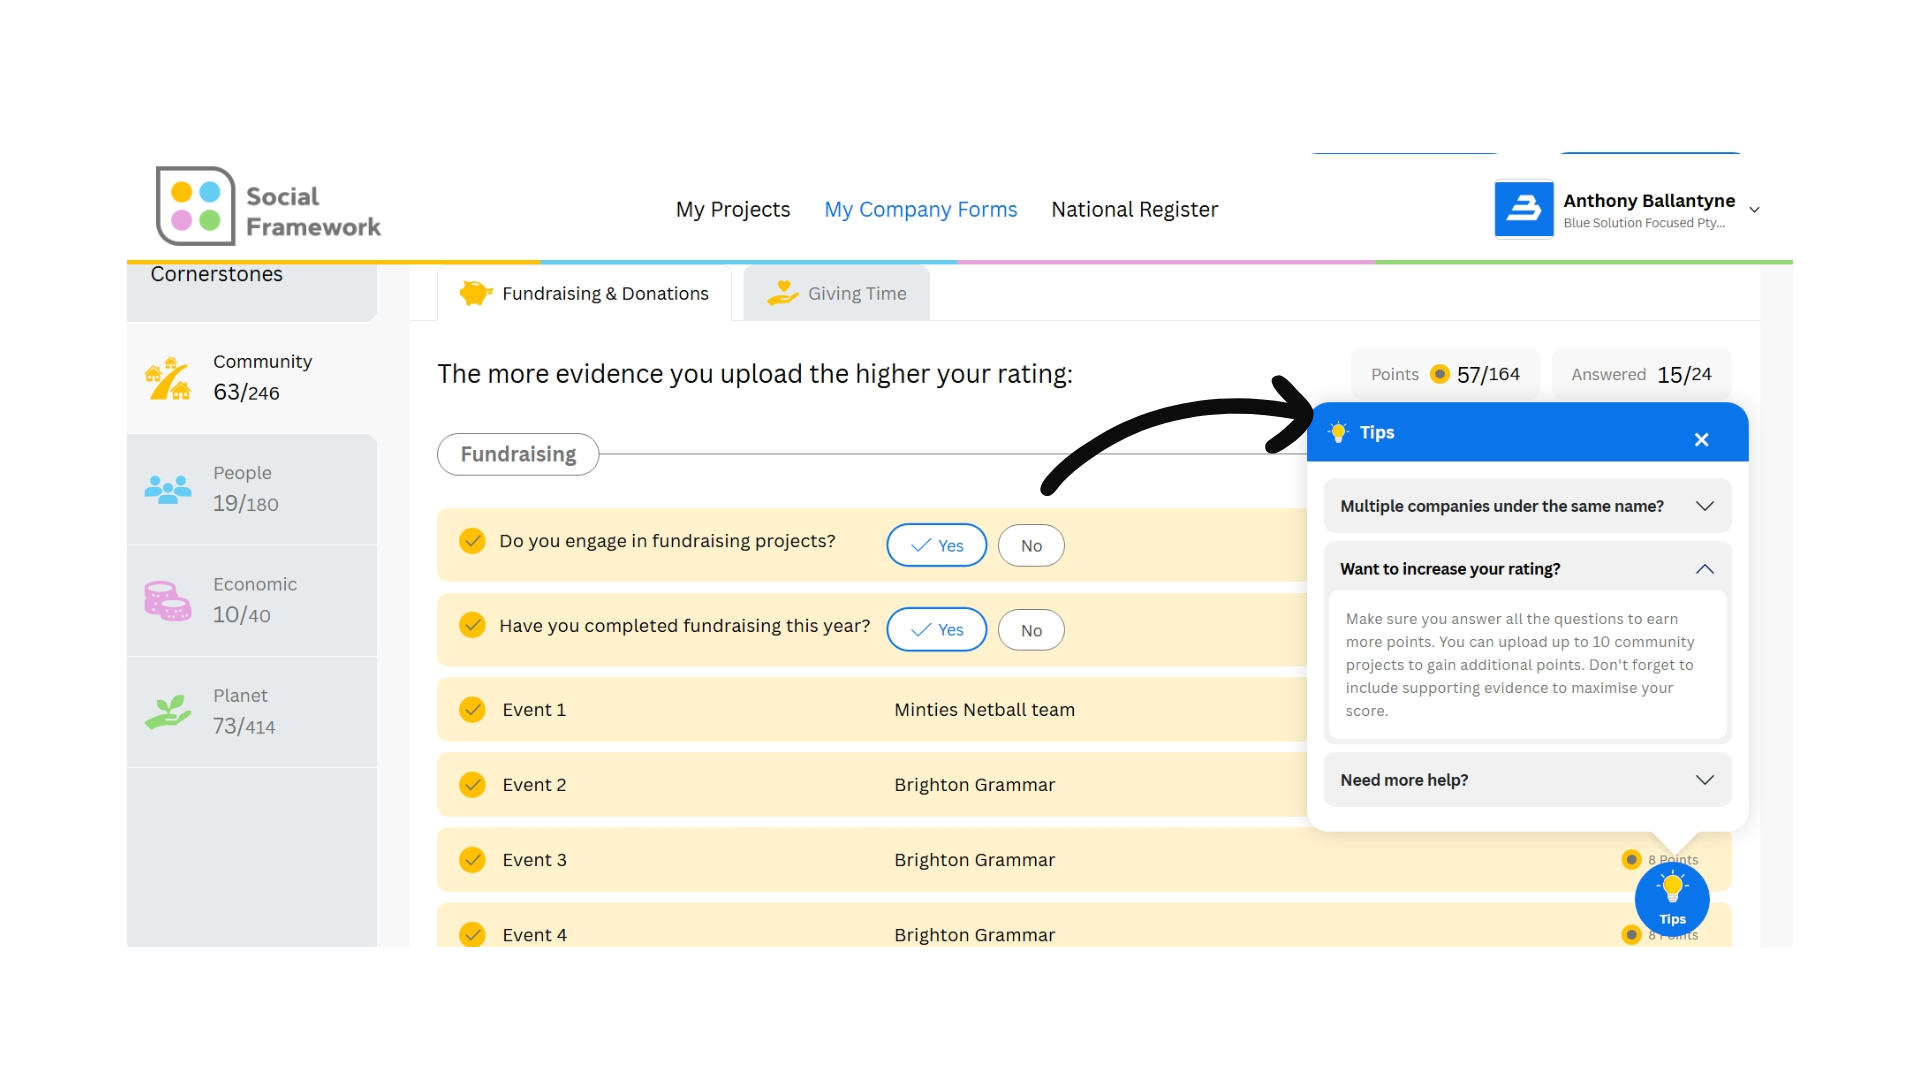Open My Company Forms menu item
Screen dimensions: 1920x1080
[x=920, y=209]
